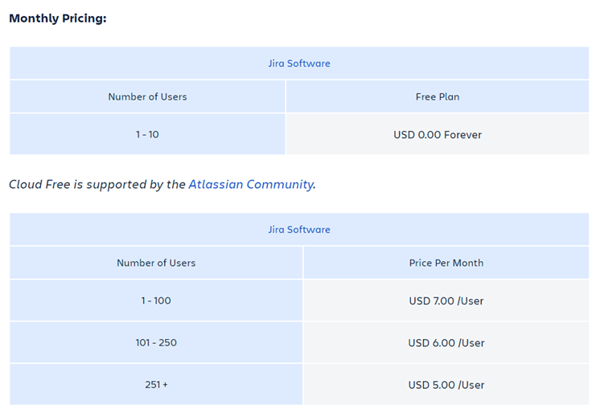Click the Cloud Free is supported text
The height and width of the screenshot is (417, 600).
pyautogui.click(x=97, y=184)
